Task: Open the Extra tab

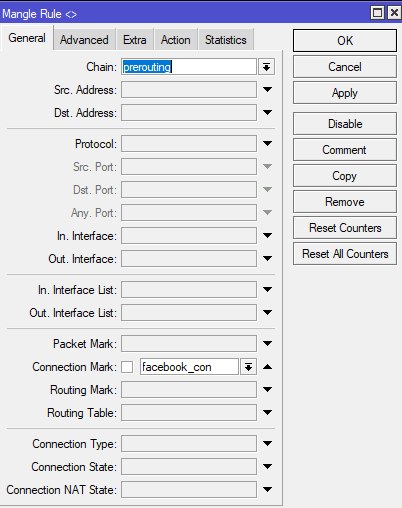Action: 135,40
